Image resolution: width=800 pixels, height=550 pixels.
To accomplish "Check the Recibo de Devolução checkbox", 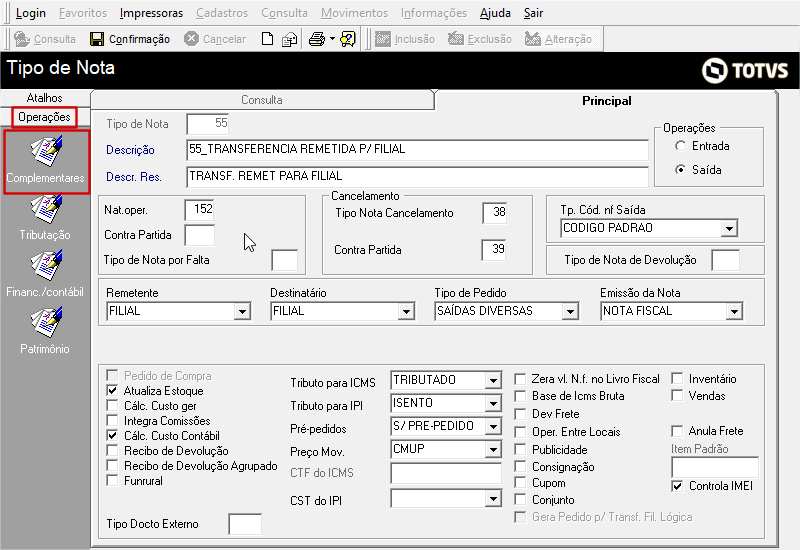I will [112, 451].
